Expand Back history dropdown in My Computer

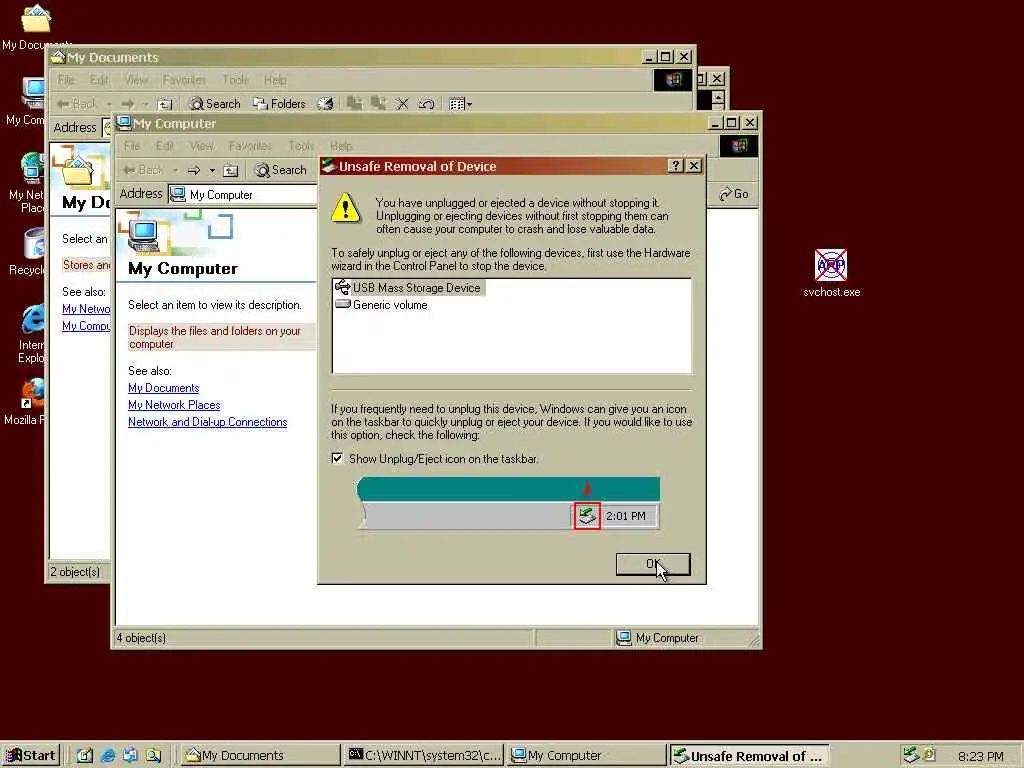pyautogui.click(x=175, y=170)
